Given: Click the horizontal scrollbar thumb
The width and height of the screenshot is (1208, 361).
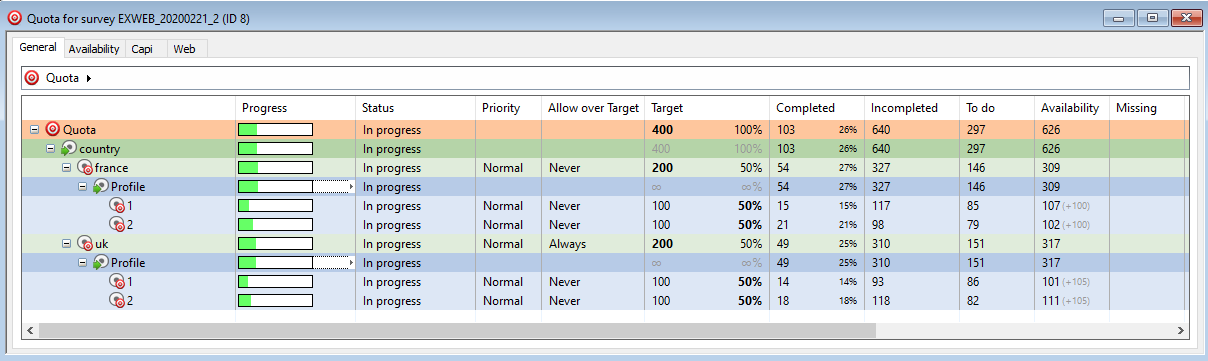Looking at the screenshot, I should point(457,330).
